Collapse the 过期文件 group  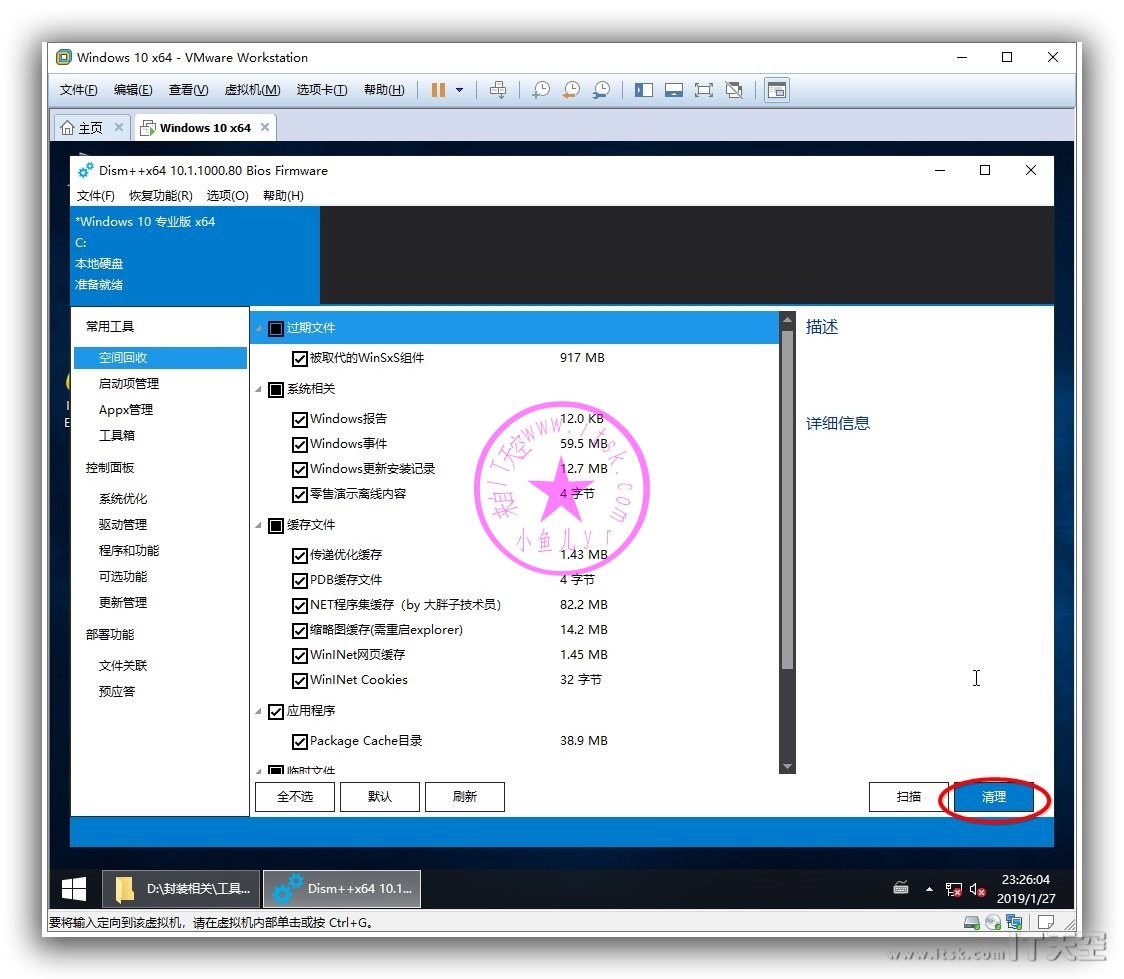[259, 328]
